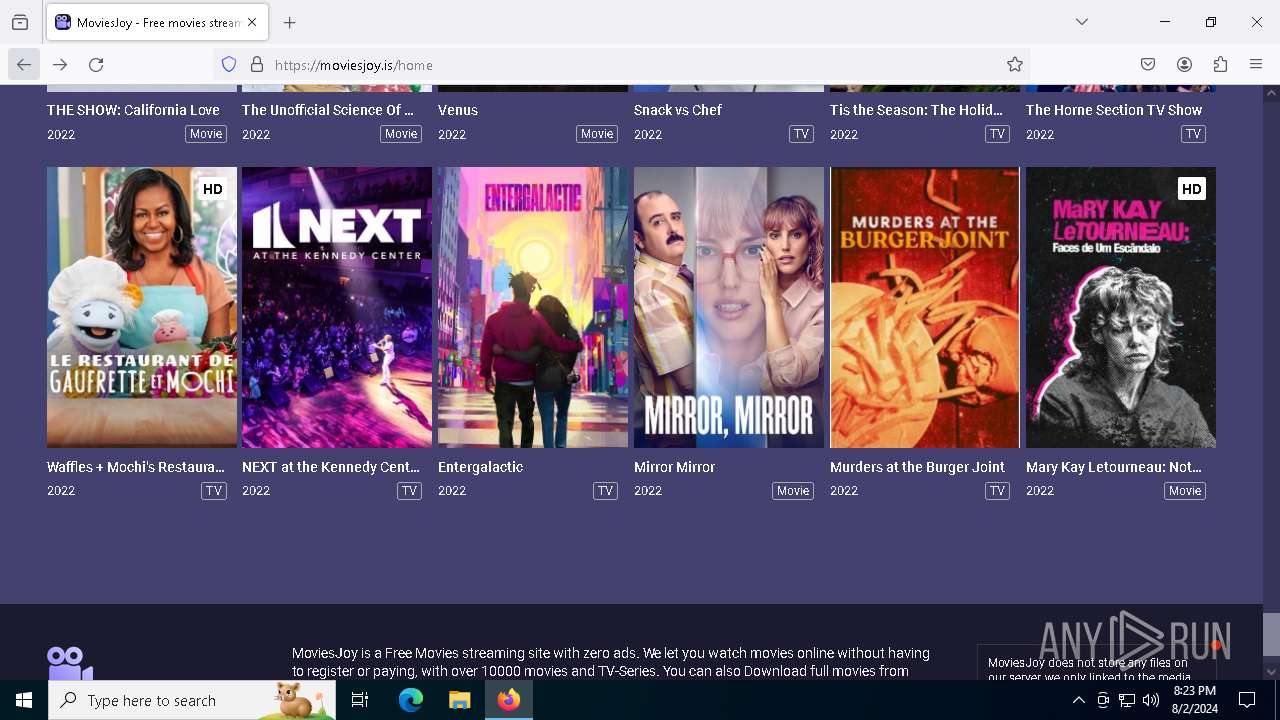This screenshot has width=1280, height=720.
Task: Open the notification center icon
Action: tap(1247, 701)
